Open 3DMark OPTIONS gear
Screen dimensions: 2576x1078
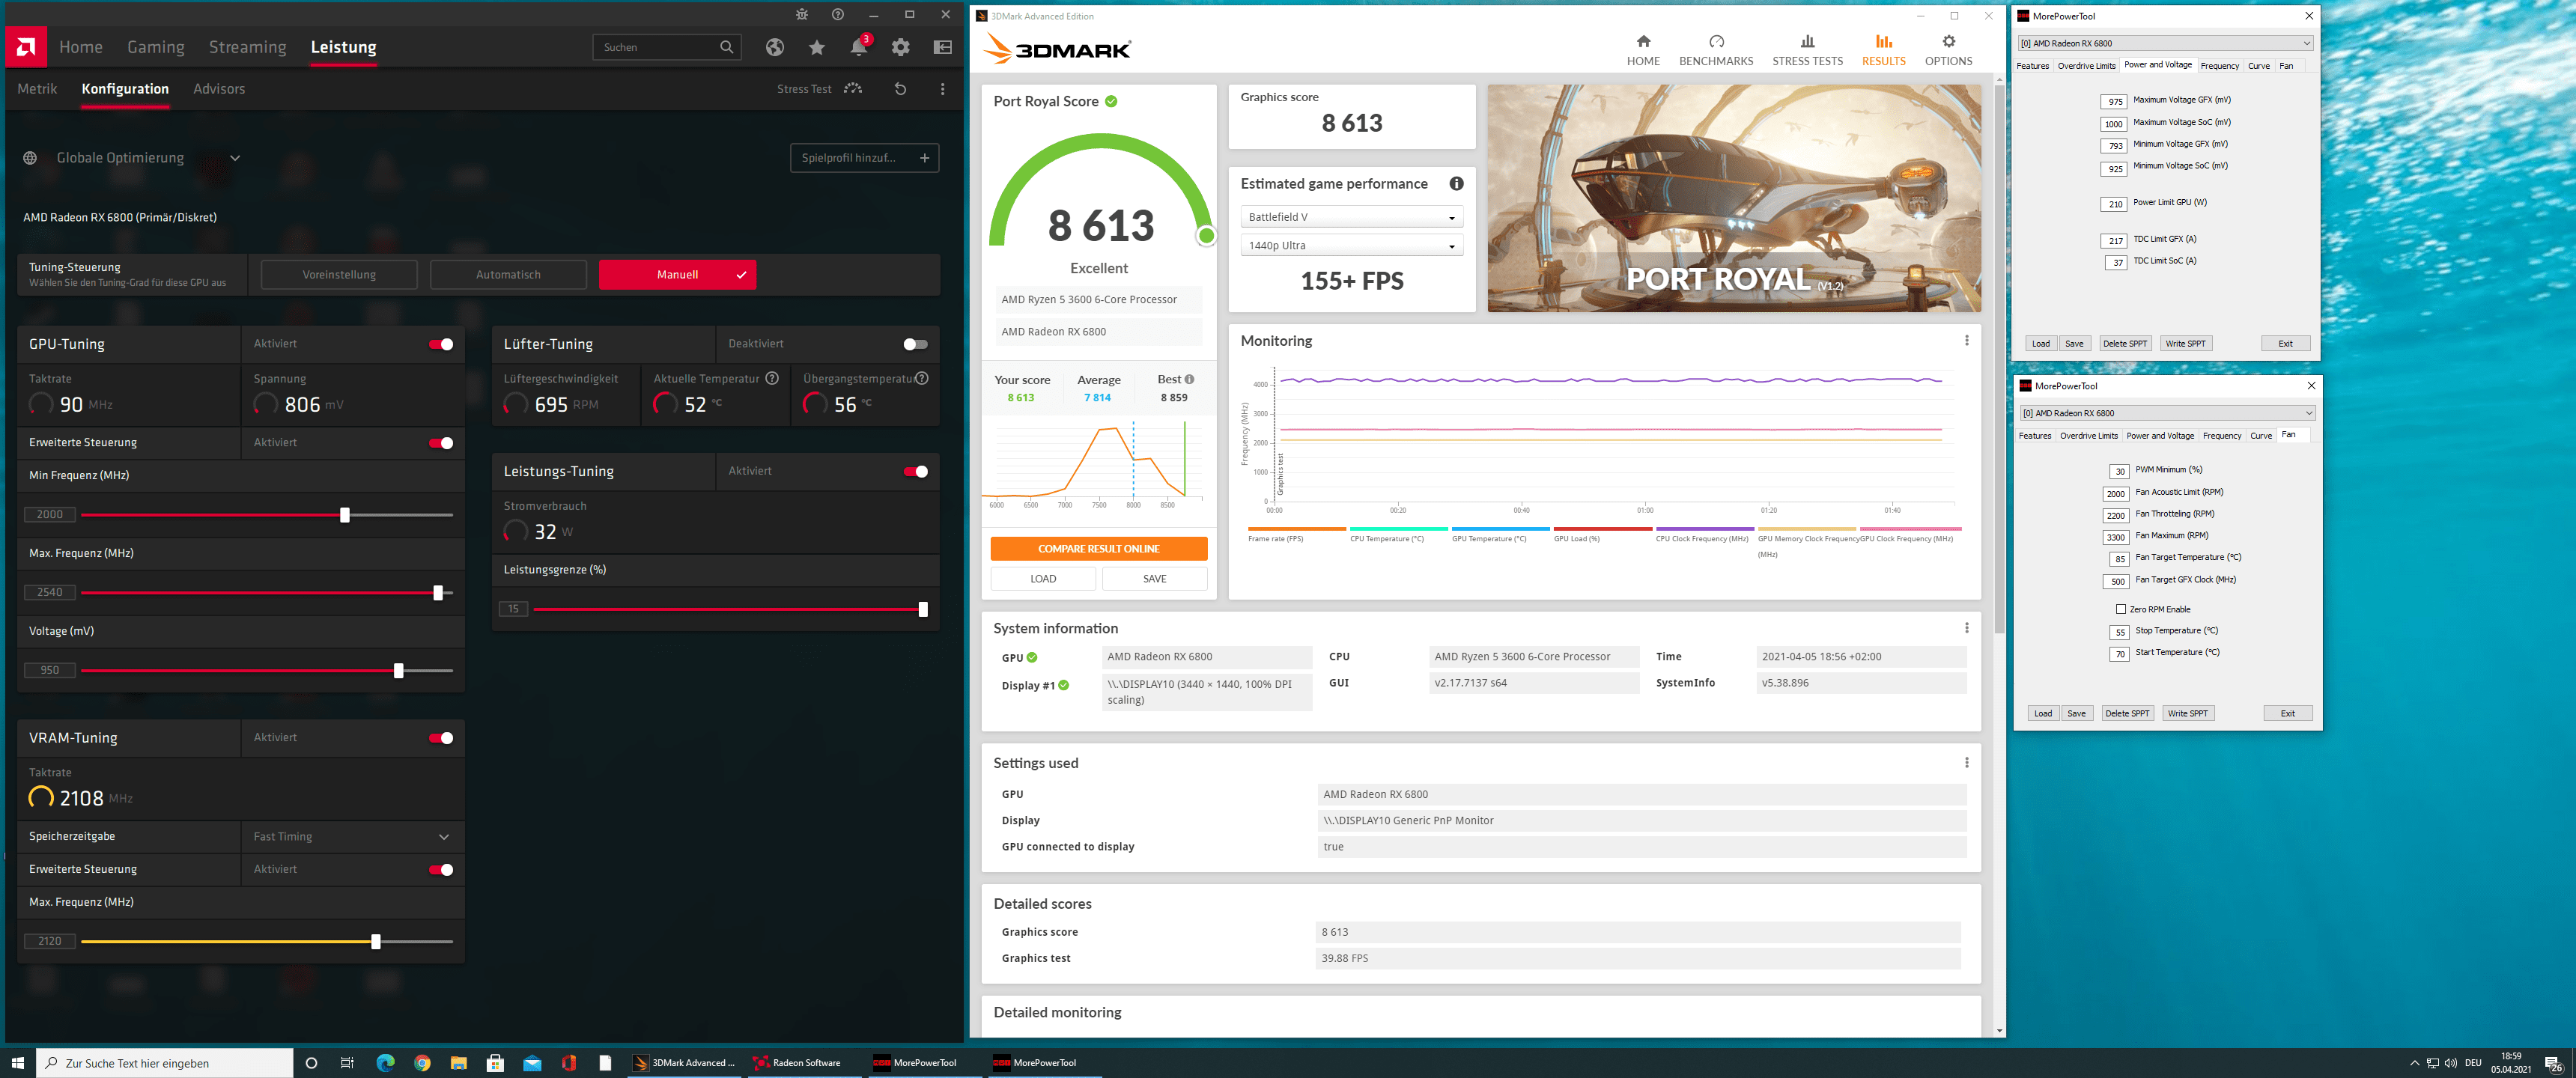tap(1948, 50)
